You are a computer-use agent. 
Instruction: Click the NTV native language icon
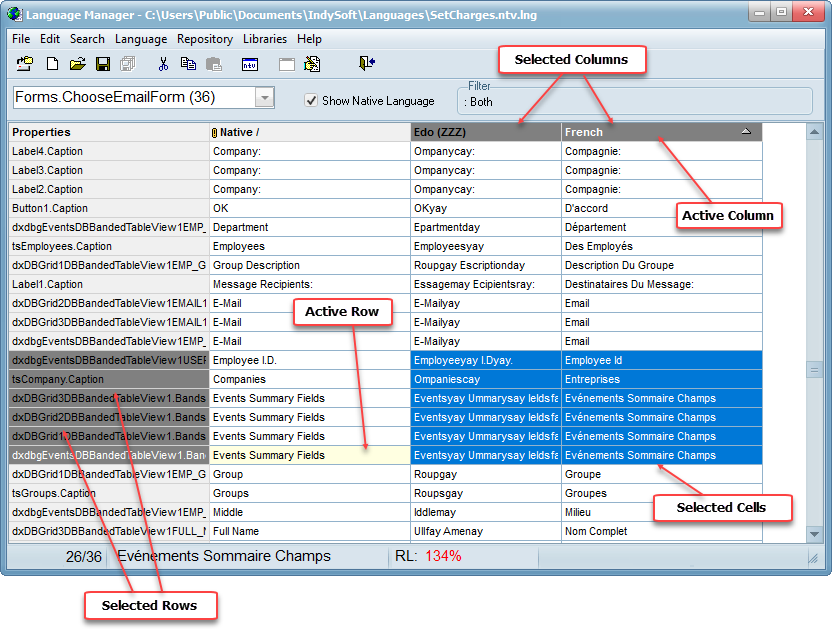click(250, 64)
